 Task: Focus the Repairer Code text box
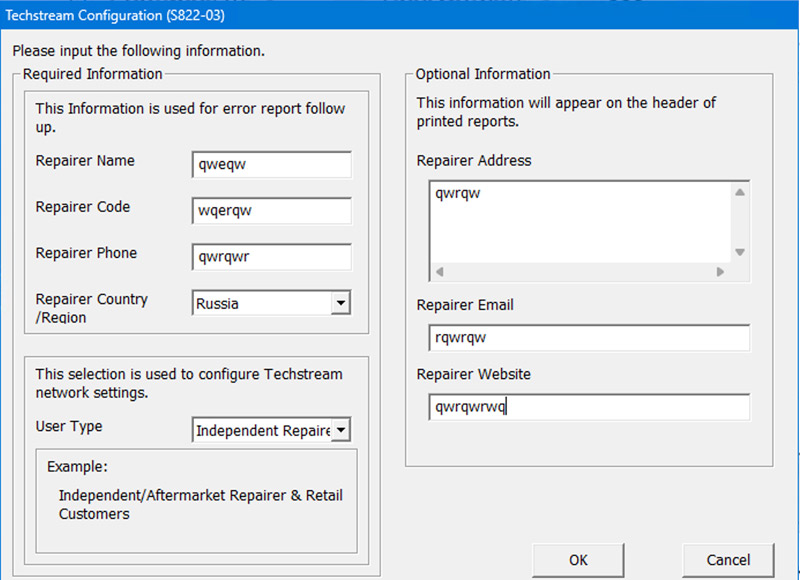[x=271, y=211]
